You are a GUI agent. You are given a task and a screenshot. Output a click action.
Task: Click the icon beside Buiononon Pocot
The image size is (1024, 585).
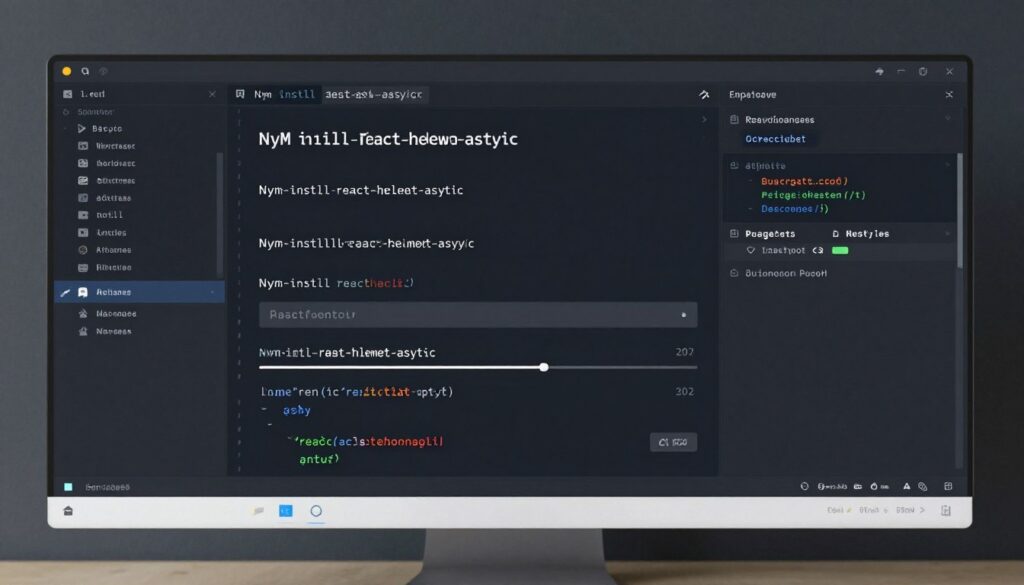coord(734,273)
